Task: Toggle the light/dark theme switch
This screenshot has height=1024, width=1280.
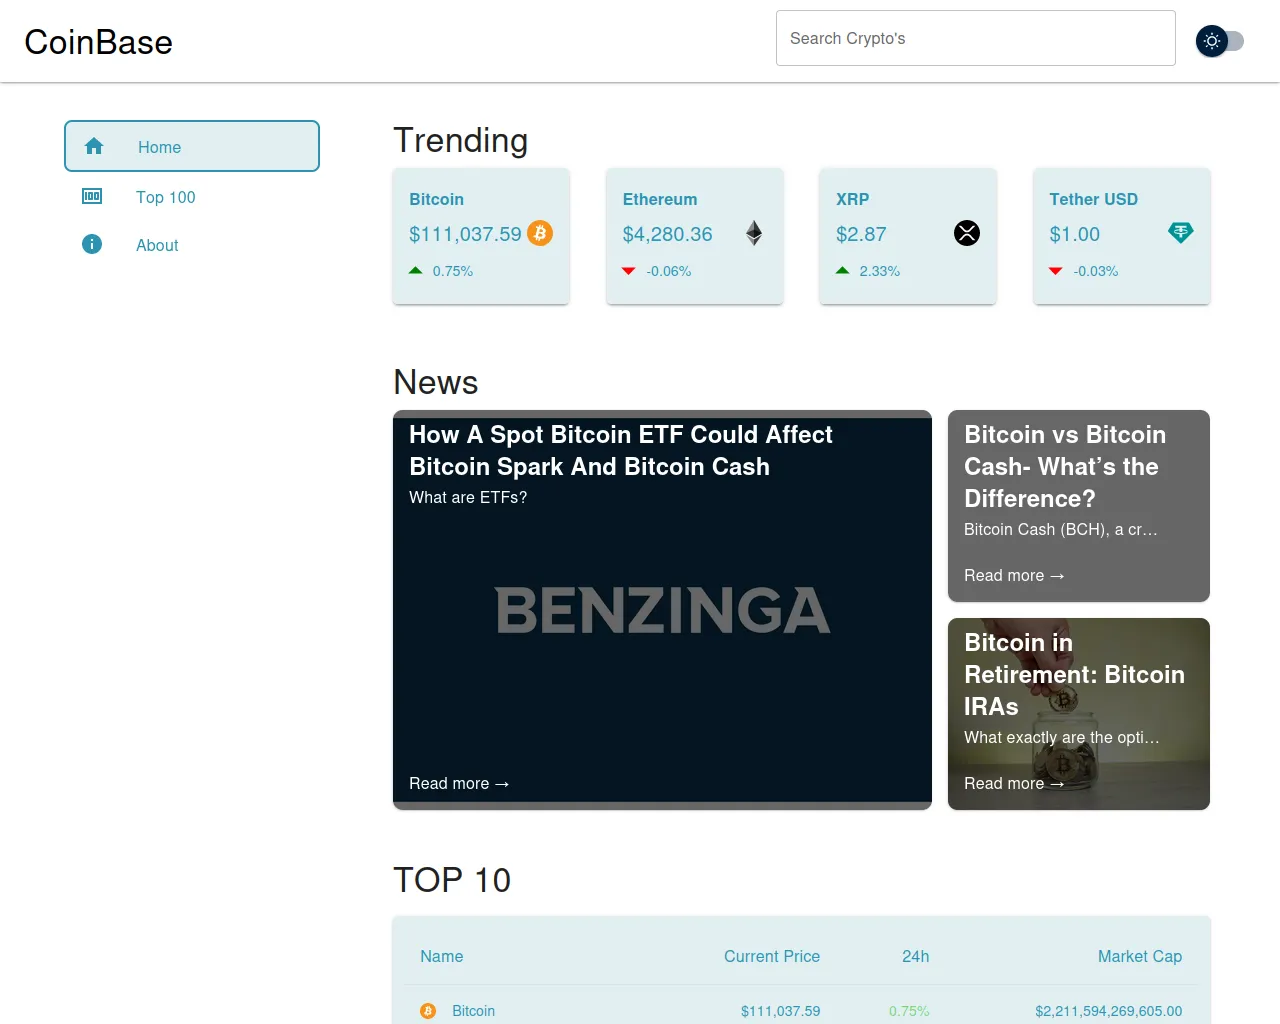Action: pos(1220,41)
